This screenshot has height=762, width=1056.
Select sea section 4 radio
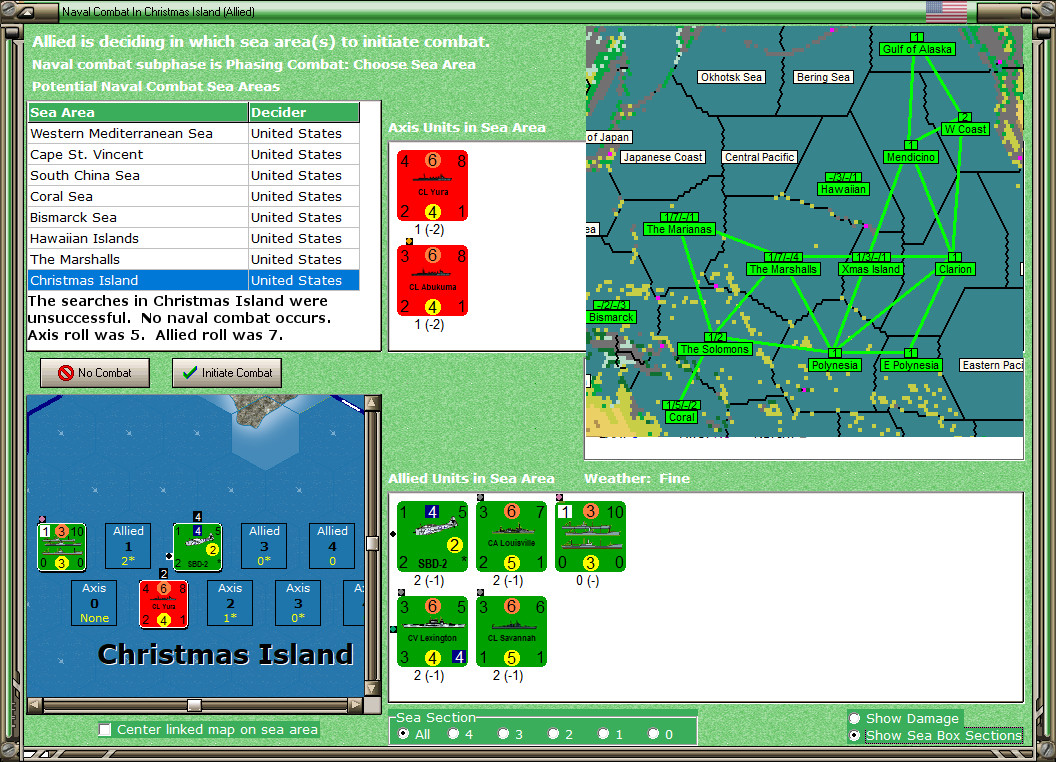(x=453, y=734)
